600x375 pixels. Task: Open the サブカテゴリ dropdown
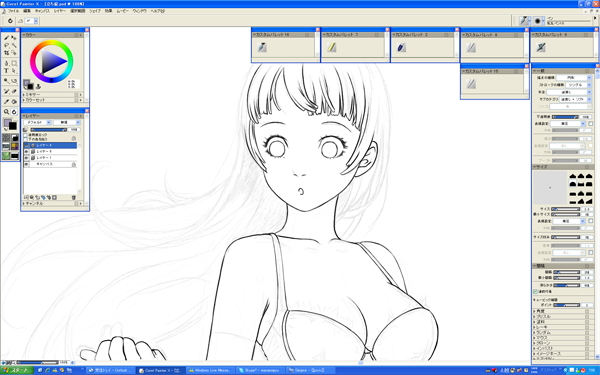pos(576,99)
